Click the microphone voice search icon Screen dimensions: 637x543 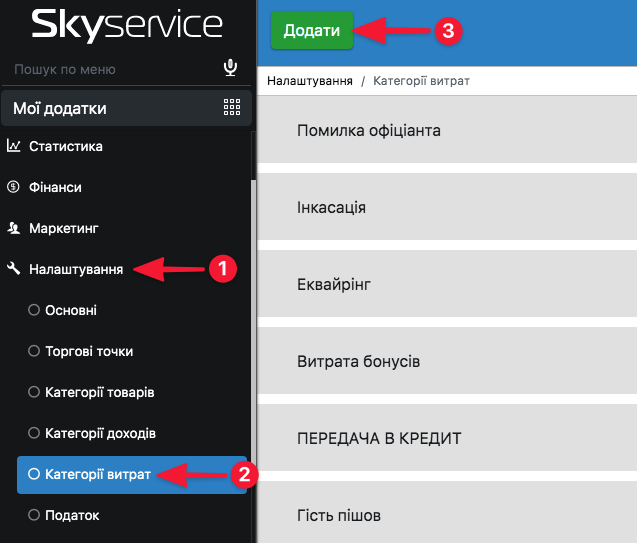(x=231, y=69)
